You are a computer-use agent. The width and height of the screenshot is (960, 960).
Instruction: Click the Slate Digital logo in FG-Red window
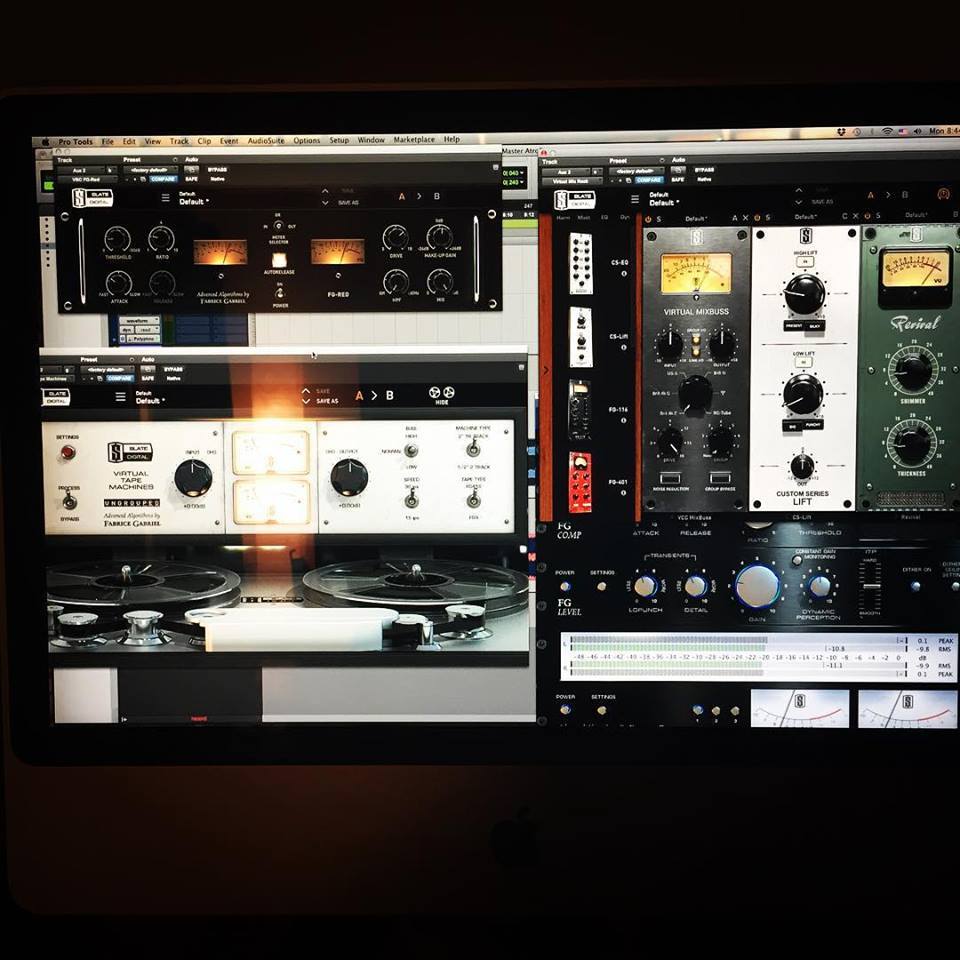click(92, 198)
